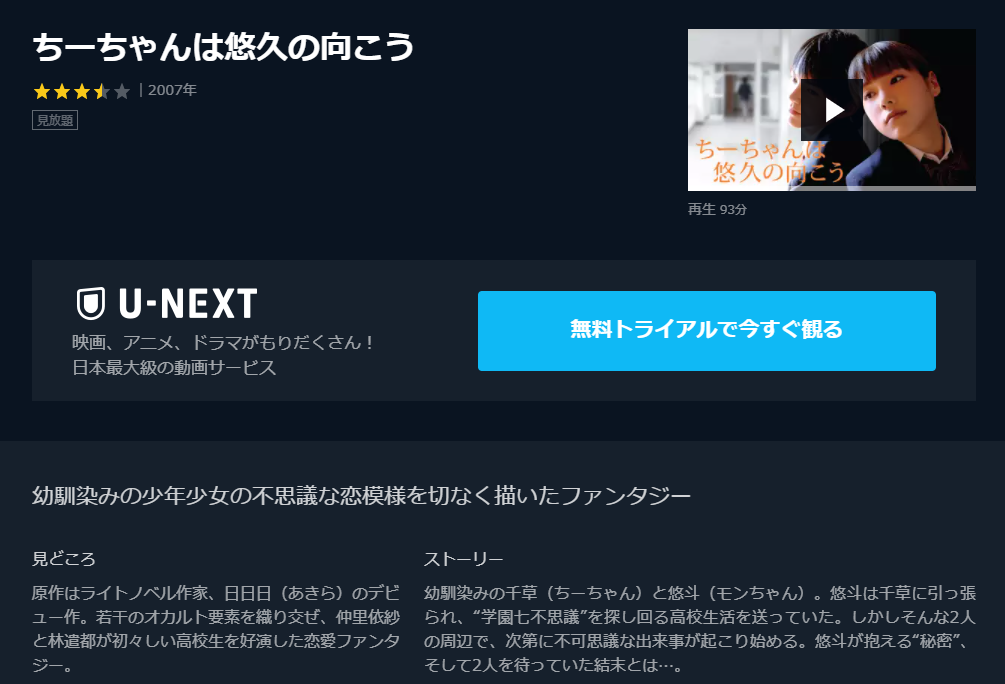Click the 再生 93分 duration text

click(717, 210)
